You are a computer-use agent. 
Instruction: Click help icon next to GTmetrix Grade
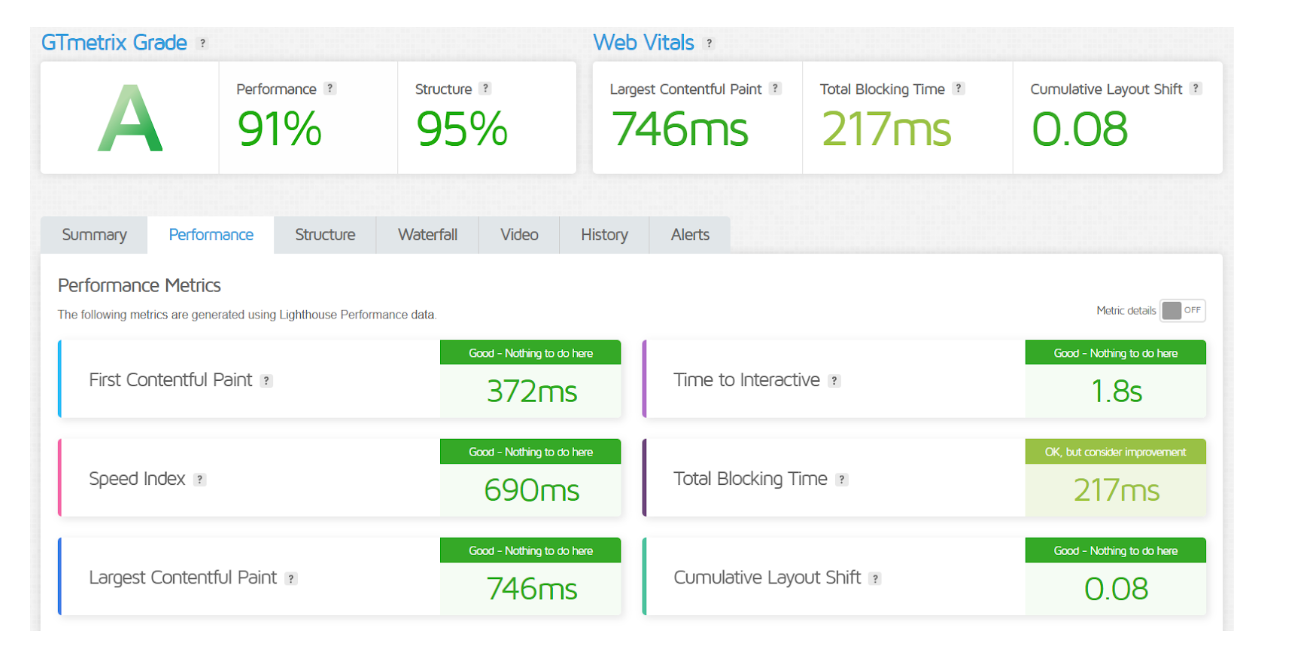coord(202,44)
